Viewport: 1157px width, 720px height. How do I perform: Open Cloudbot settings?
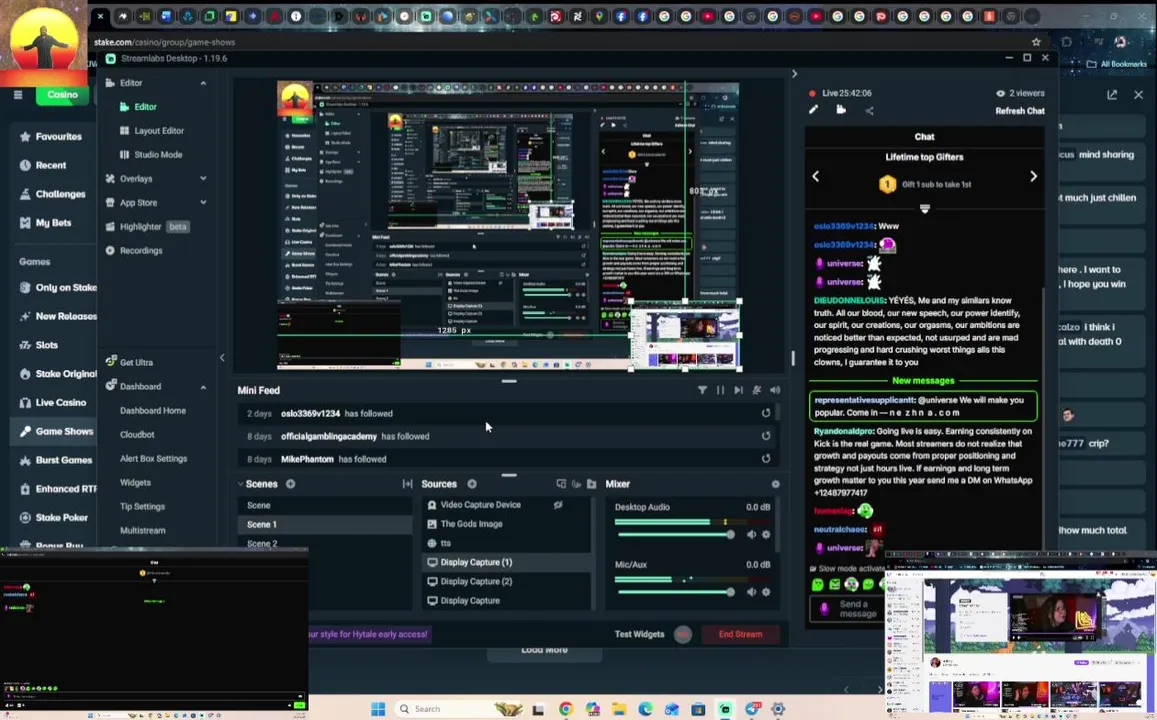137,435
